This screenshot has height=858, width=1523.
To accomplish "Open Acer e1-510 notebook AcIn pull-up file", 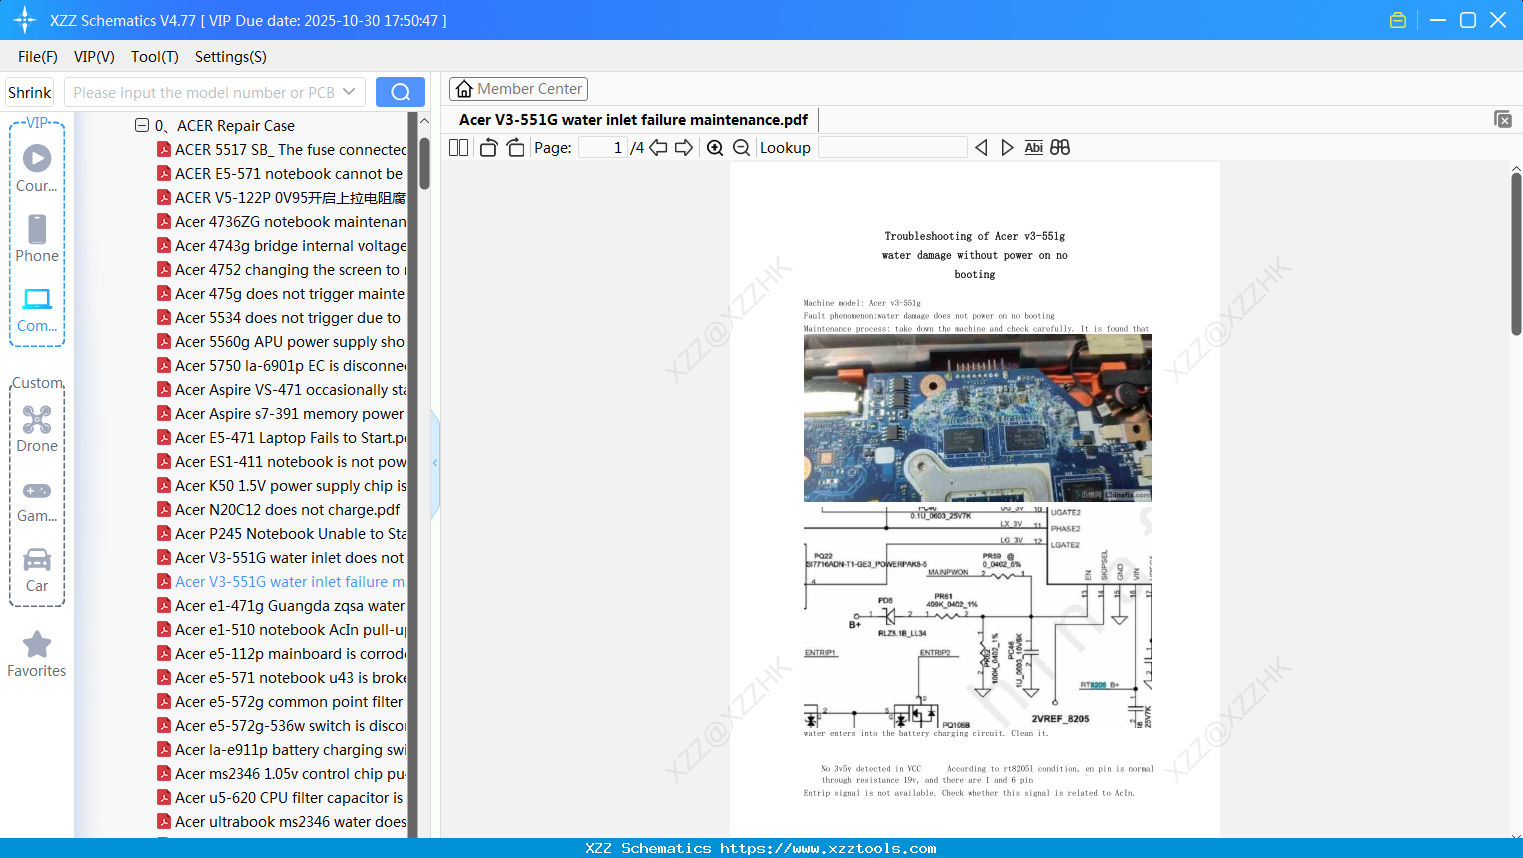I will (282, 629).
